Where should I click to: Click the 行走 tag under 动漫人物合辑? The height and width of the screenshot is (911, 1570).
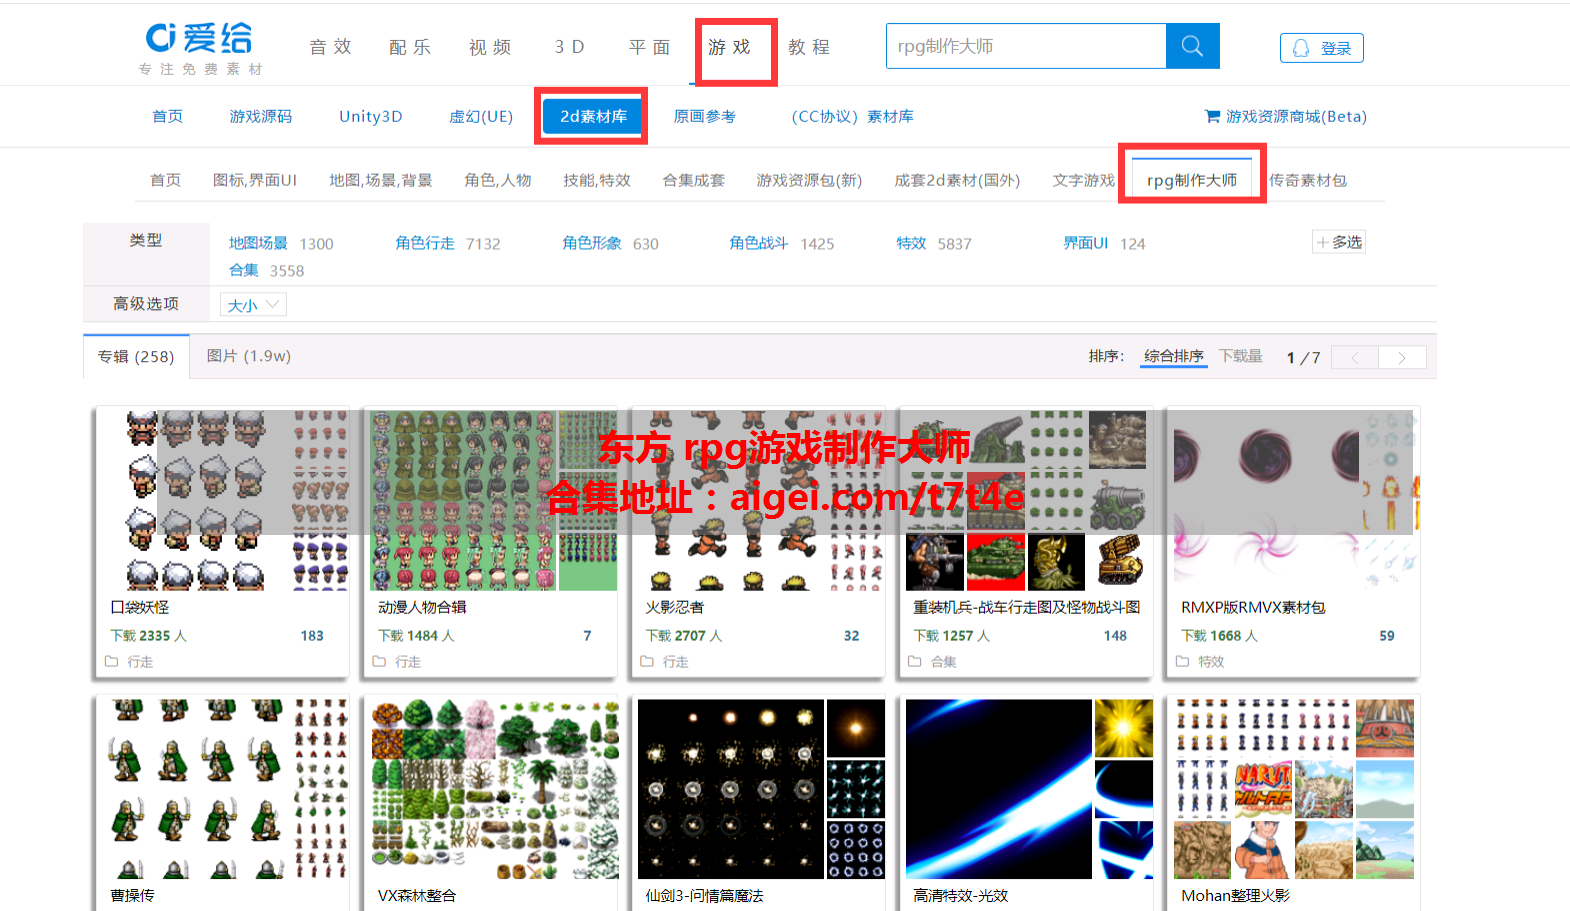408,662
